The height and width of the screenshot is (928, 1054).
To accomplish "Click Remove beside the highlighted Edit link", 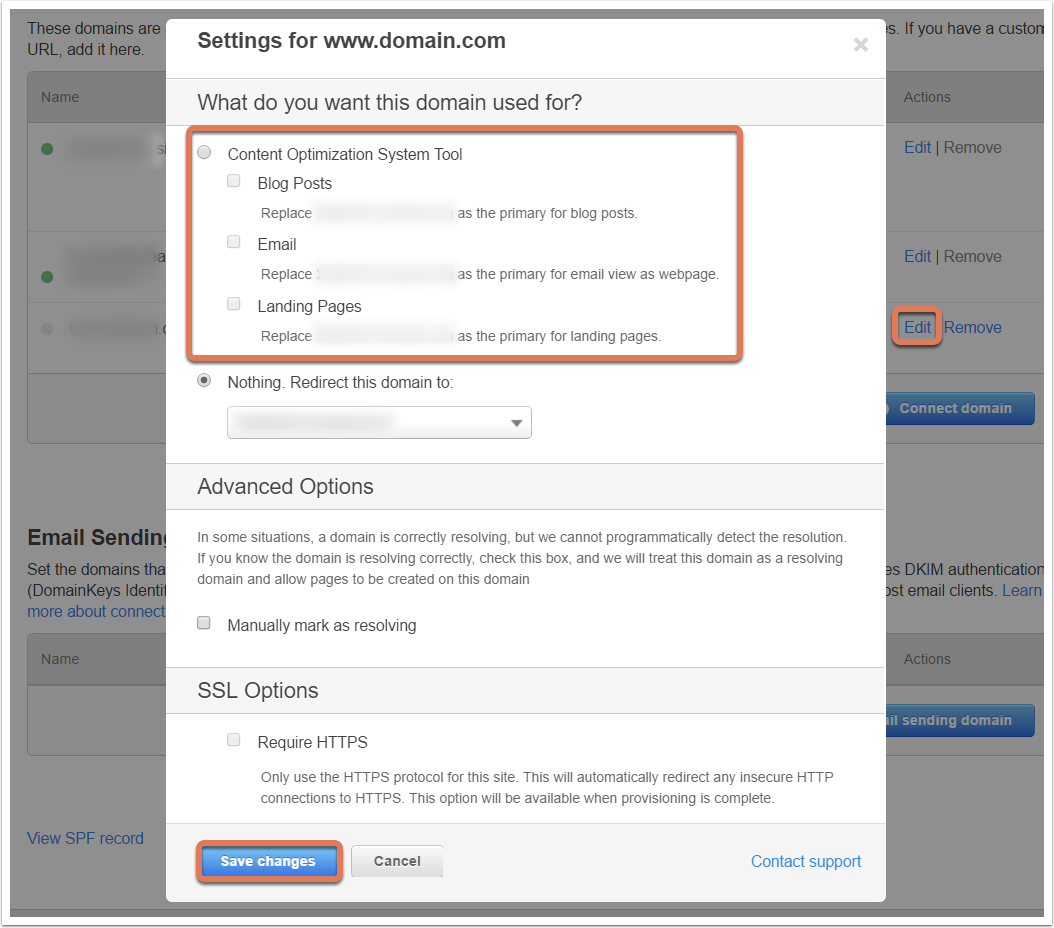I will [973, 327].
